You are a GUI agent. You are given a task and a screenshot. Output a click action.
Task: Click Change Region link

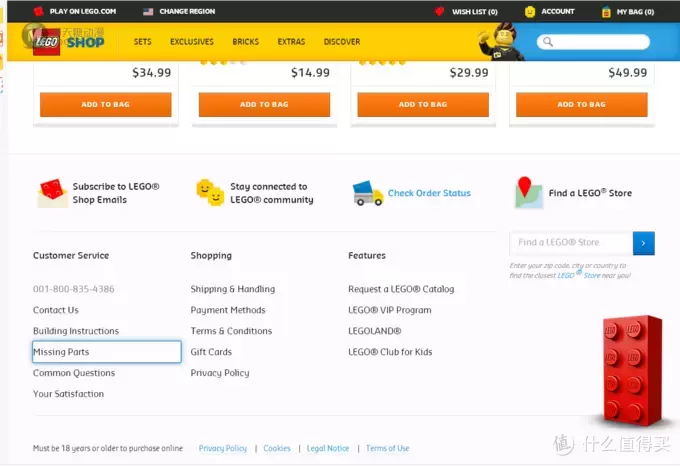pos(187,11)
